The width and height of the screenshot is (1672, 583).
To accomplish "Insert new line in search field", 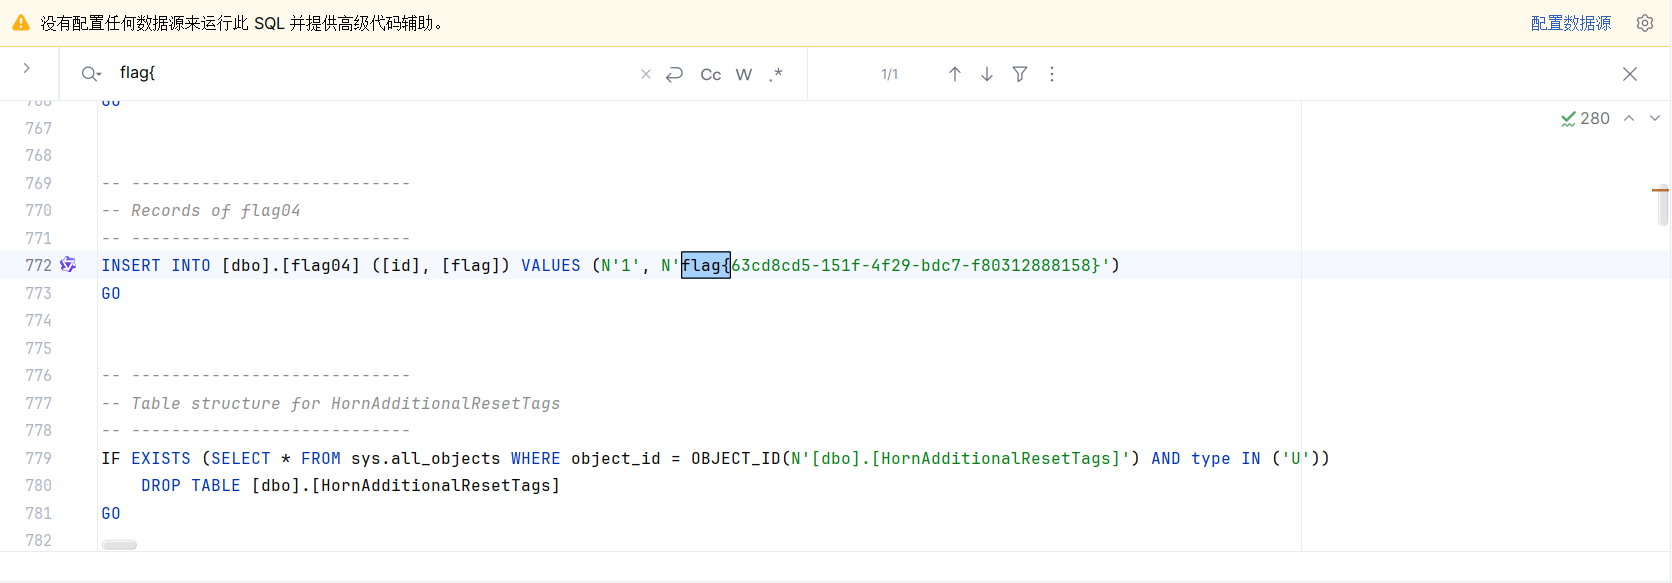I will coord(675,74).
